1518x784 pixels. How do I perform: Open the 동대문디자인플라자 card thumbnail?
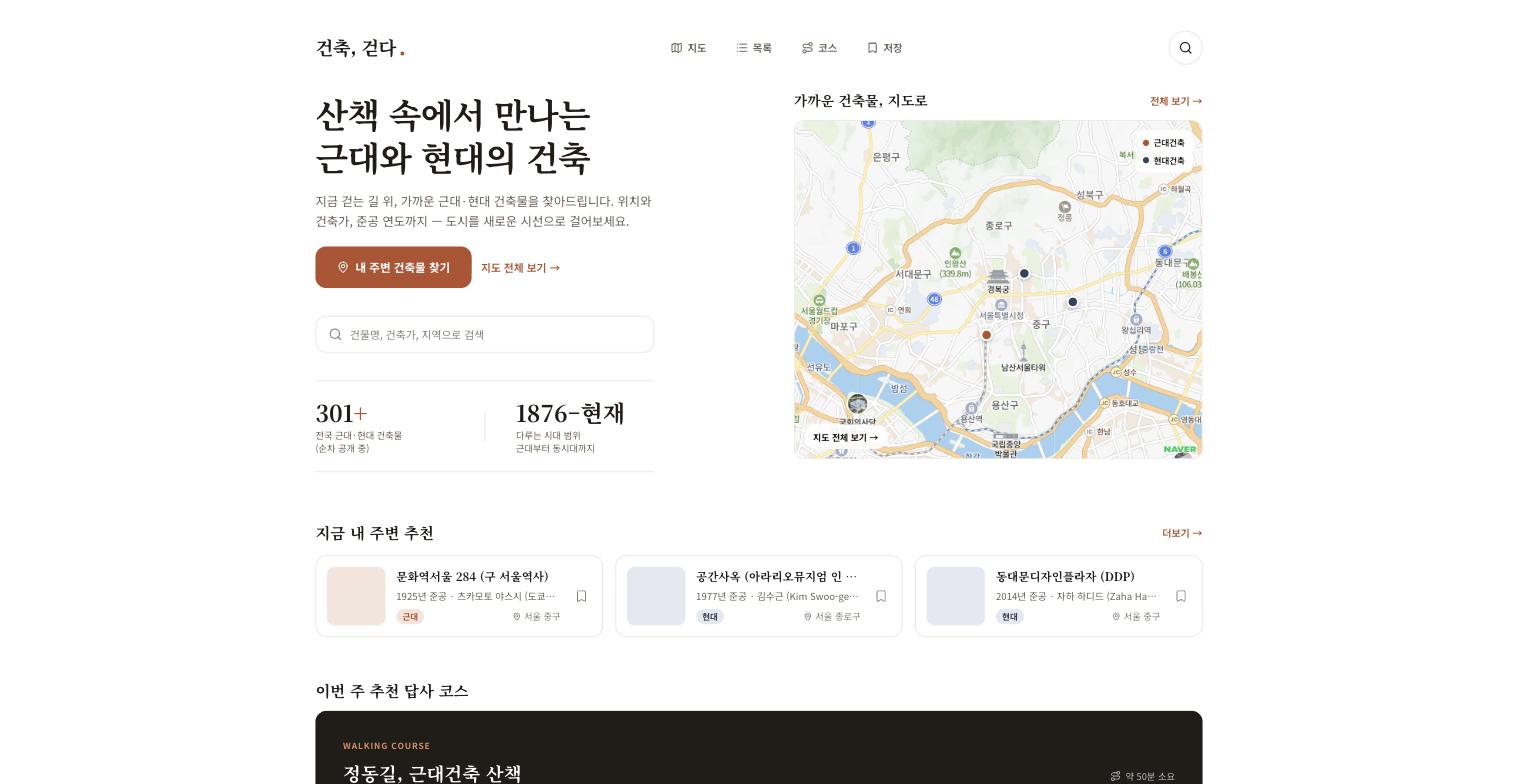[x=956, y=596]
